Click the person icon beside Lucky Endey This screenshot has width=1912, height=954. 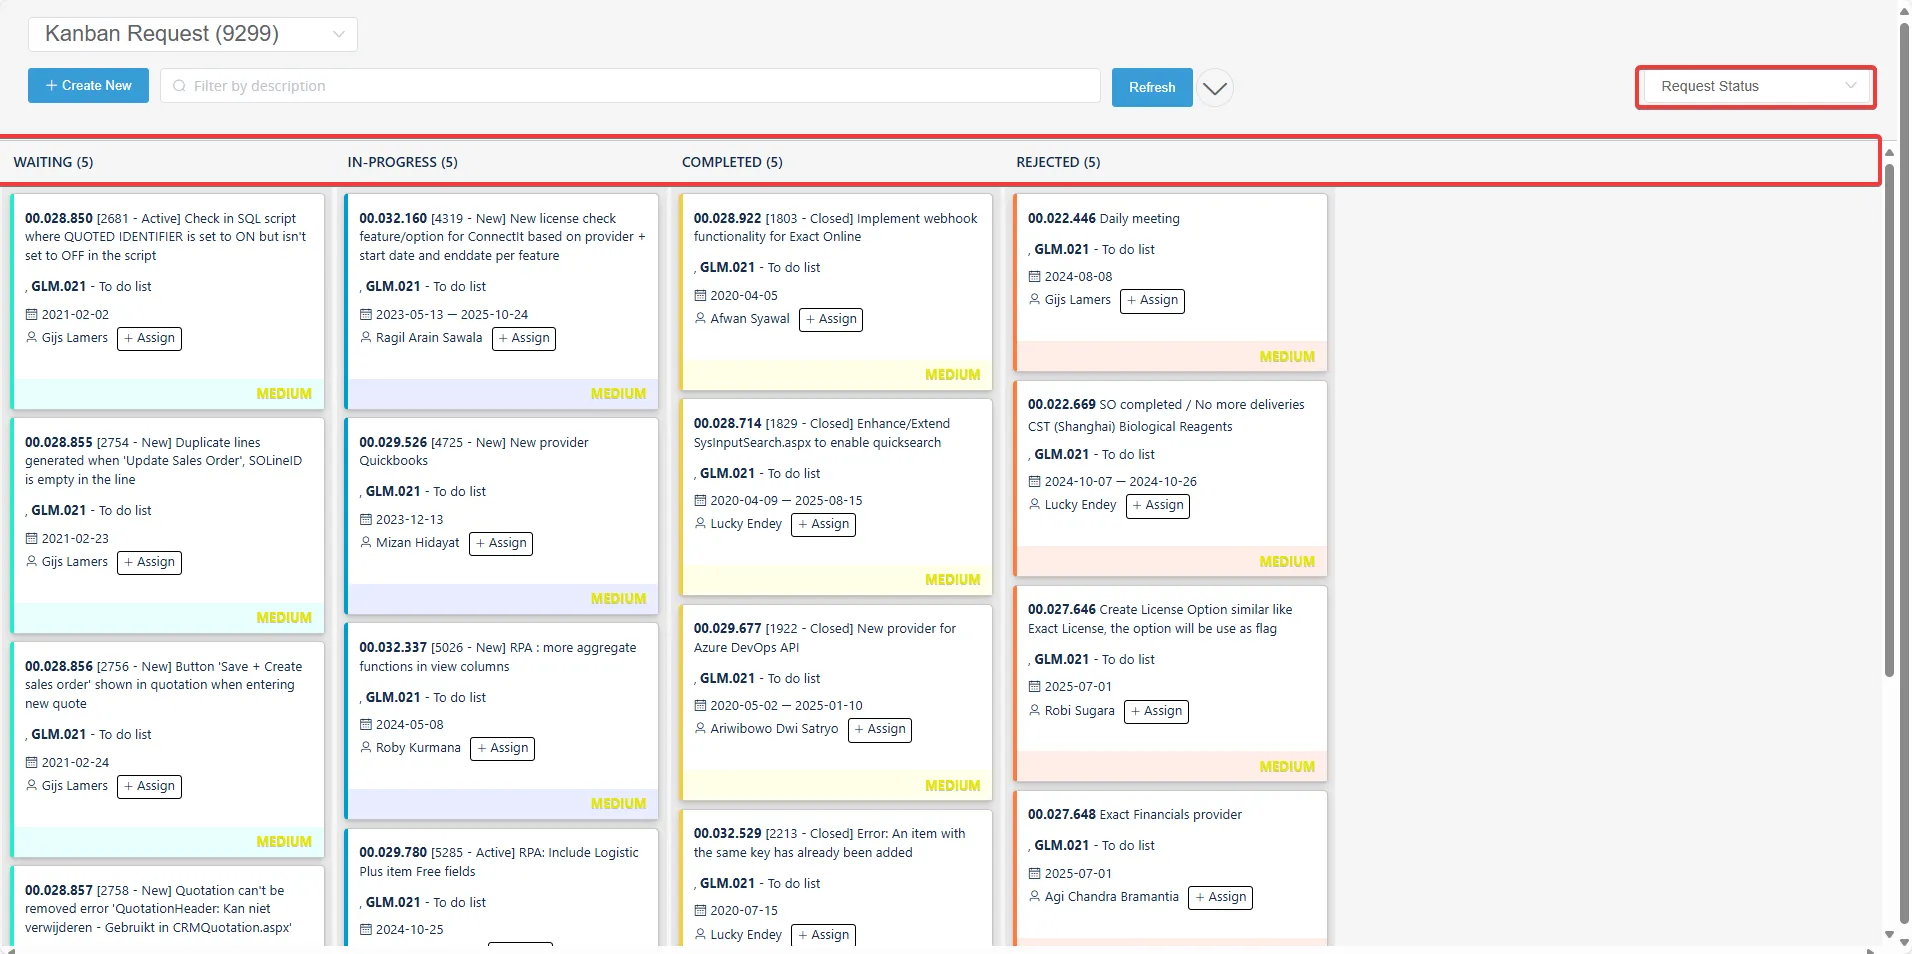tap(699, 524)
